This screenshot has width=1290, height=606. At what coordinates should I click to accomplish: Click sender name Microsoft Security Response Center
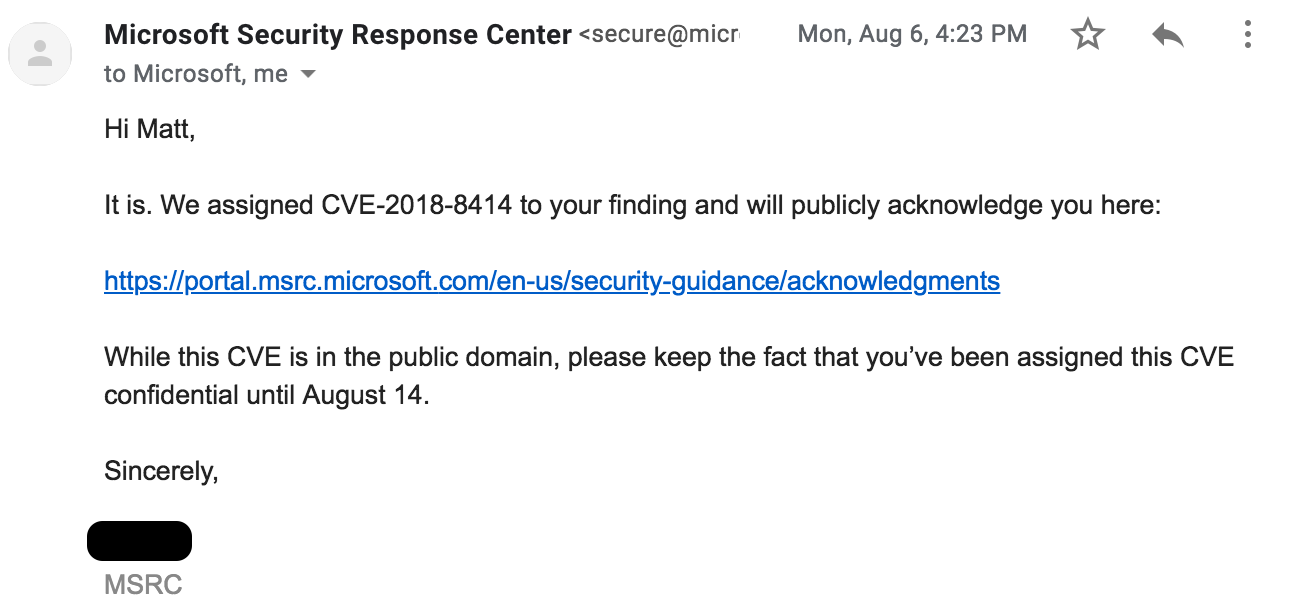pos(338,35)
